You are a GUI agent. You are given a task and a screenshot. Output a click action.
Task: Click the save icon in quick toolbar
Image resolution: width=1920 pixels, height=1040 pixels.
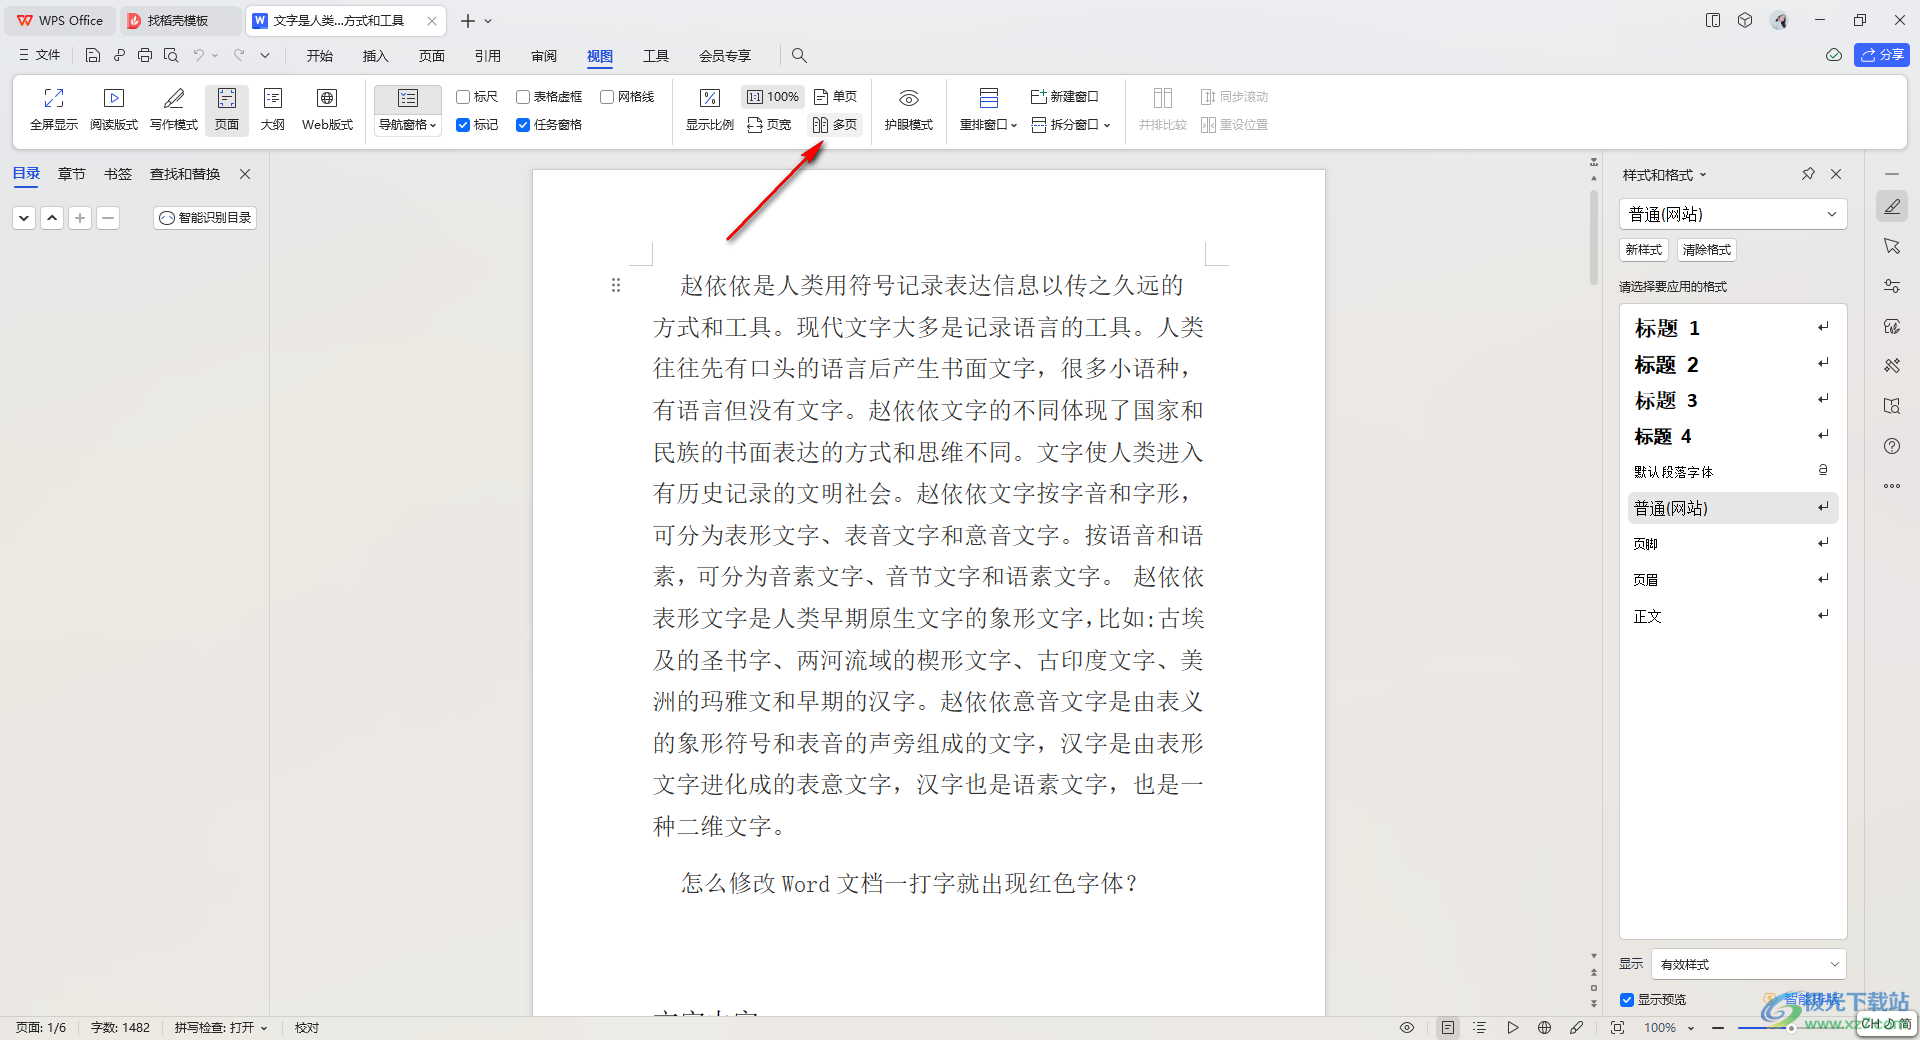click(93, 56)
